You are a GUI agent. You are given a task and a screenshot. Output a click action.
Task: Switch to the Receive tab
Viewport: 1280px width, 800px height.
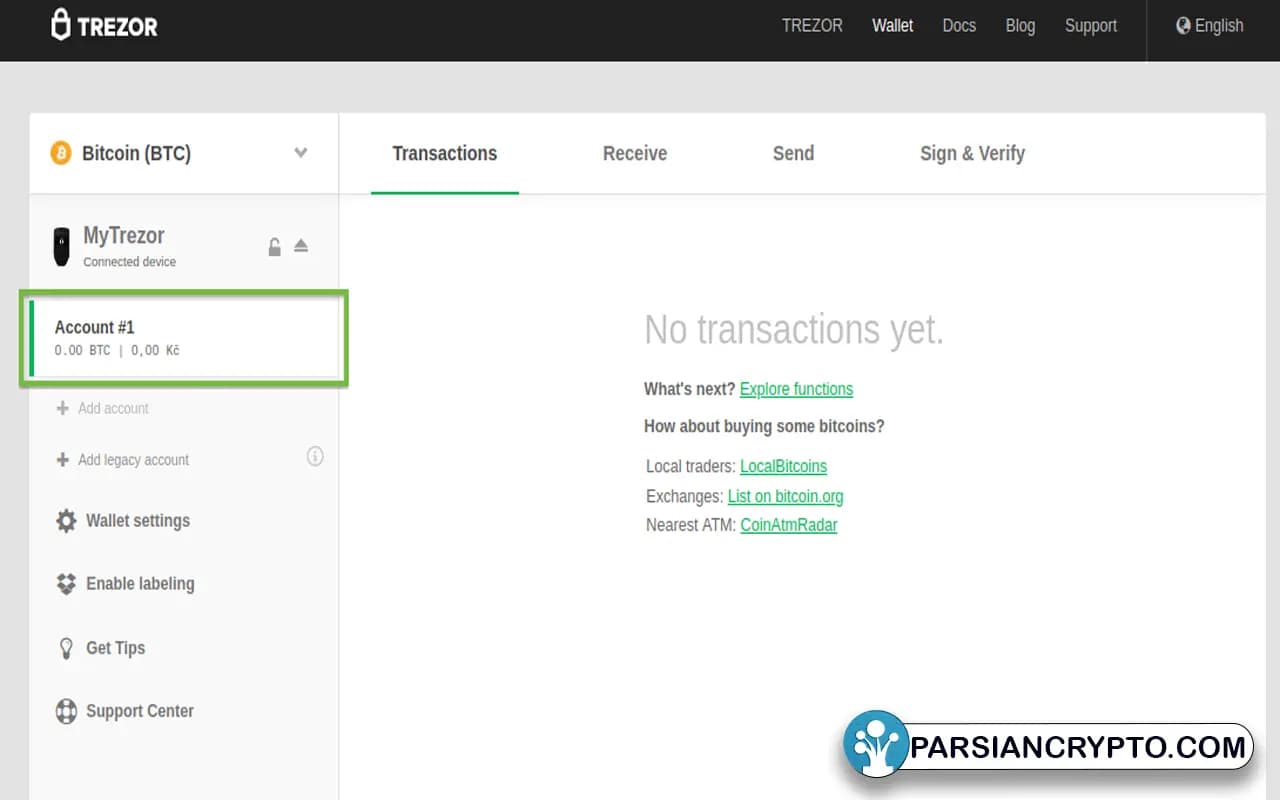pyautogui.click(x=635, y=153)
